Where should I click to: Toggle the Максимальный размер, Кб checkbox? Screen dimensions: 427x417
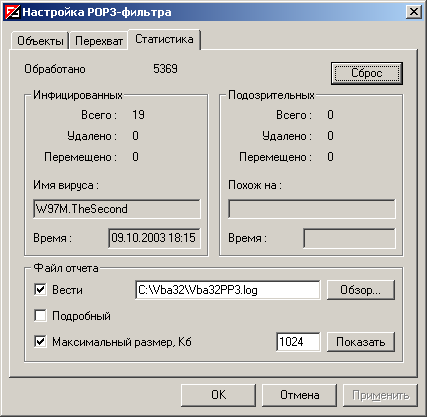(40, 341)
